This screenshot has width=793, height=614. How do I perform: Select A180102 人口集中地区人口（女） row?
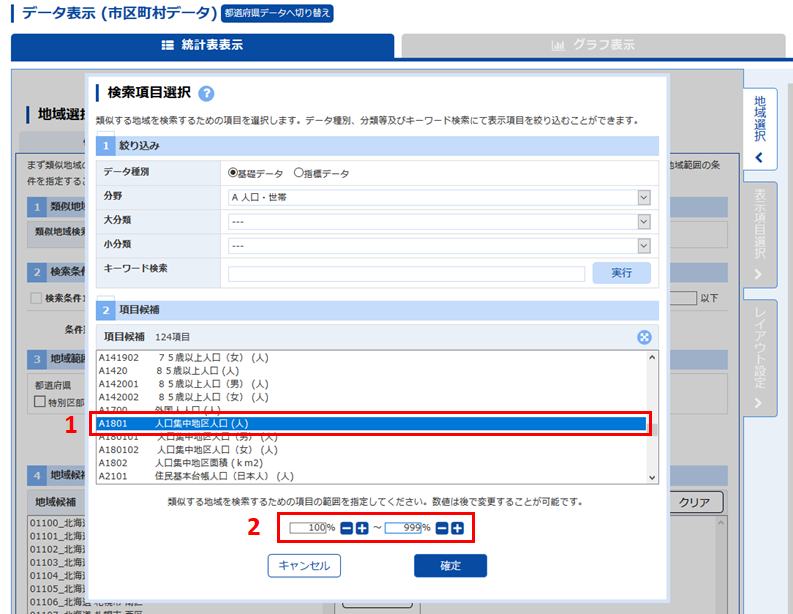371,450
